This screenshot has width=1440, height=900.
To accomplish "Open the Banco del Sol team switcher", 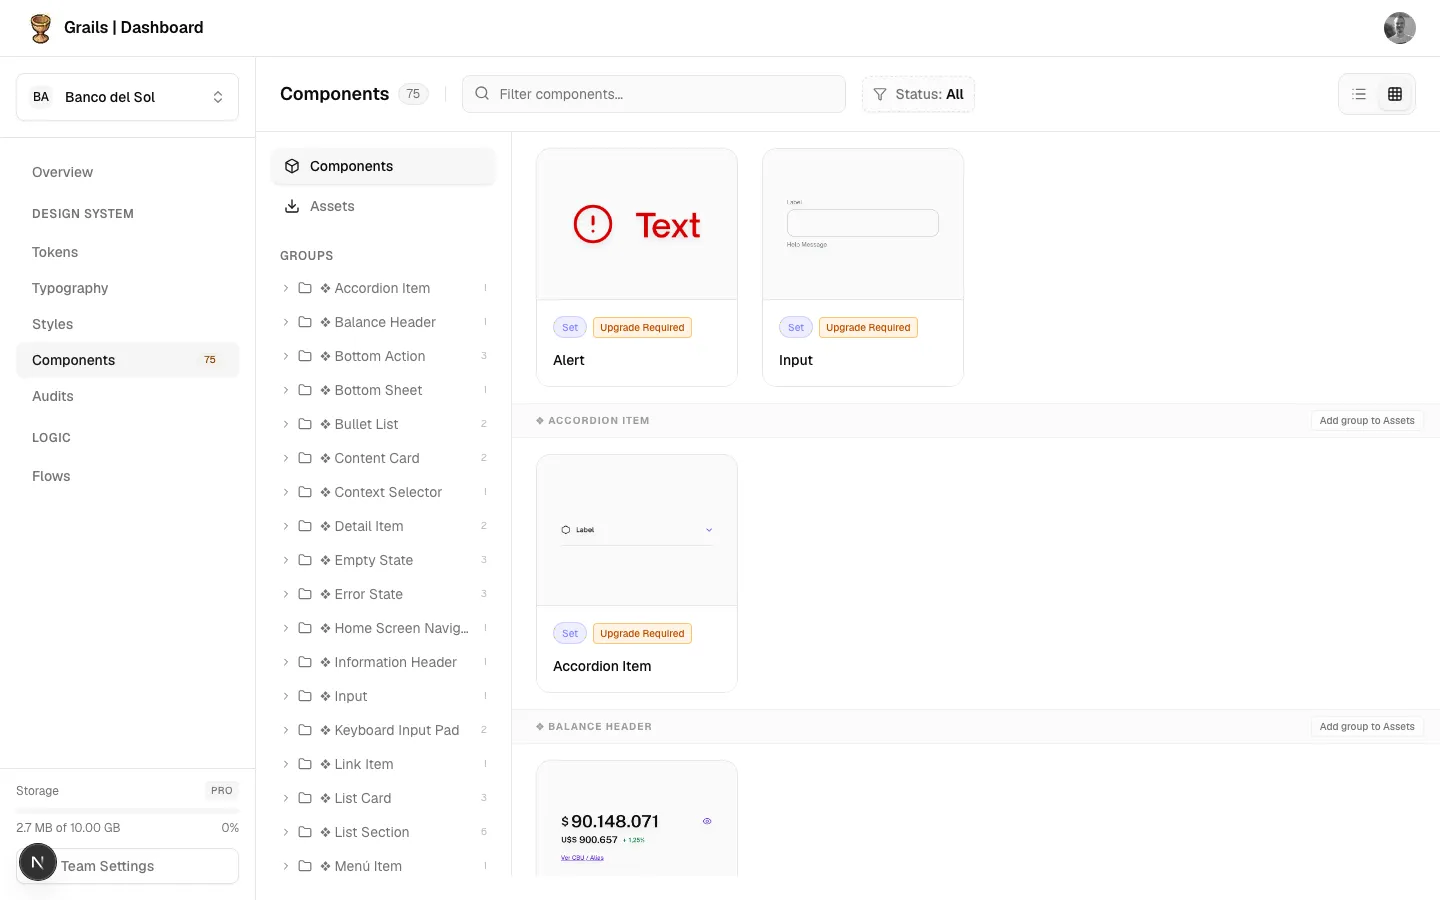I will coord(127,97).
